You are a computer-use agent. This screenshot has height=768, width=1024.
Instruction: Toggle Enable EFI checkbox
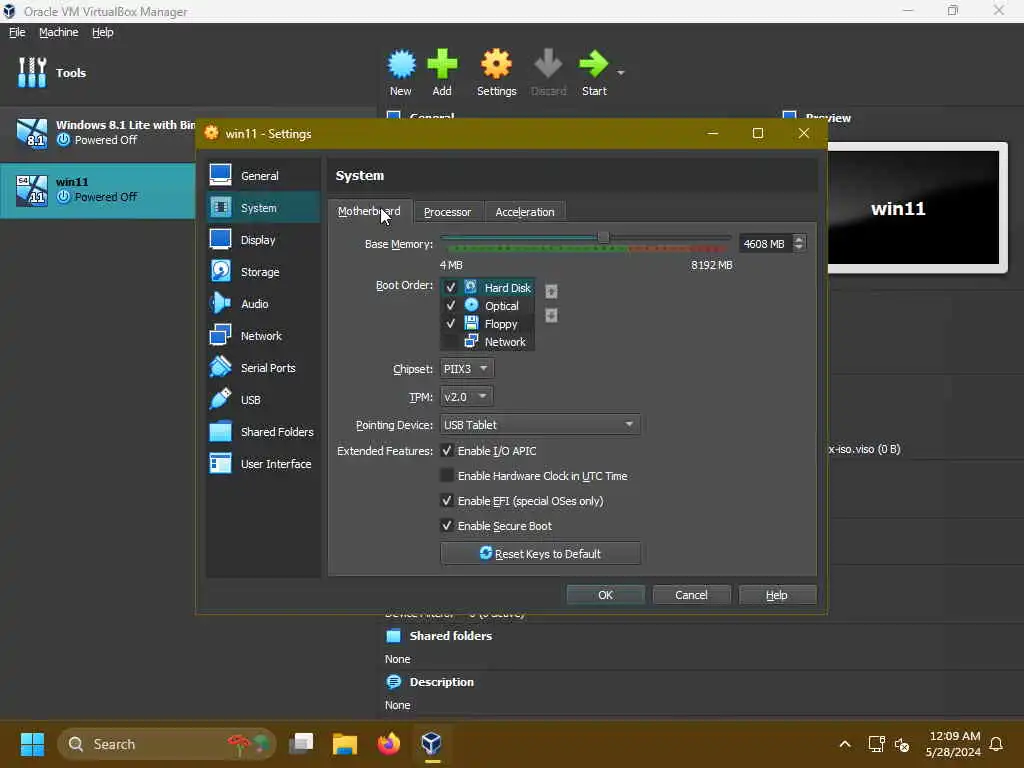point(447,501)
